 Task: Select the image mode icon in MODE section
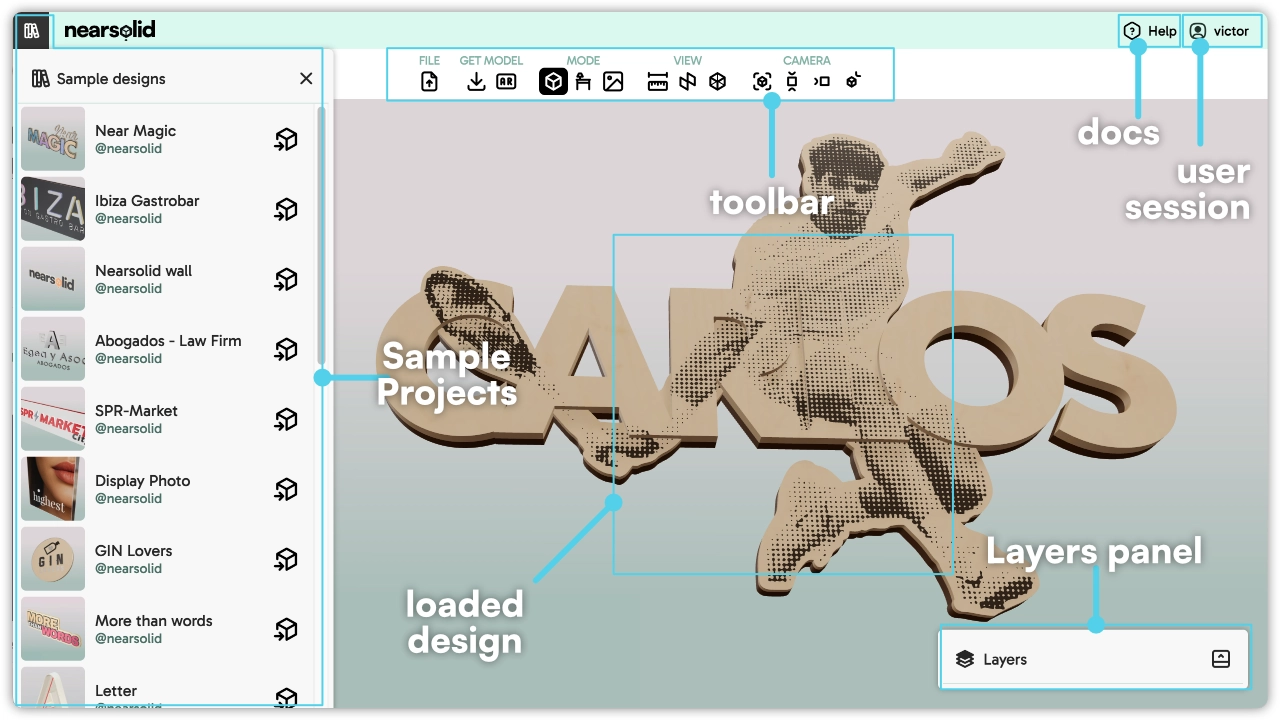(612, 81)
